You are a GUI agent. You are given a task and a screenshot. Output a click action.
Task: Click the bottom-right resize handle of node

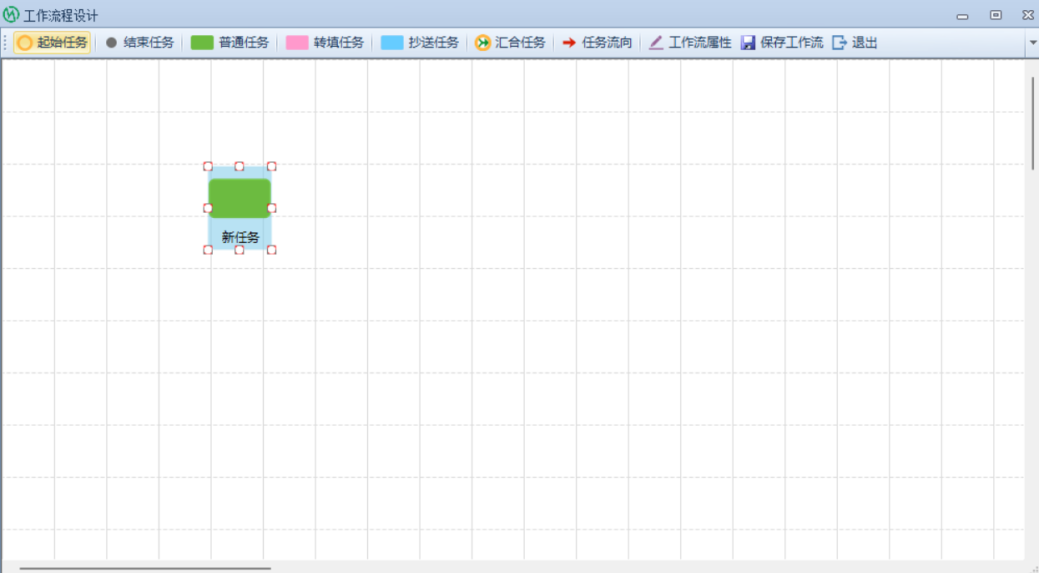271,250
